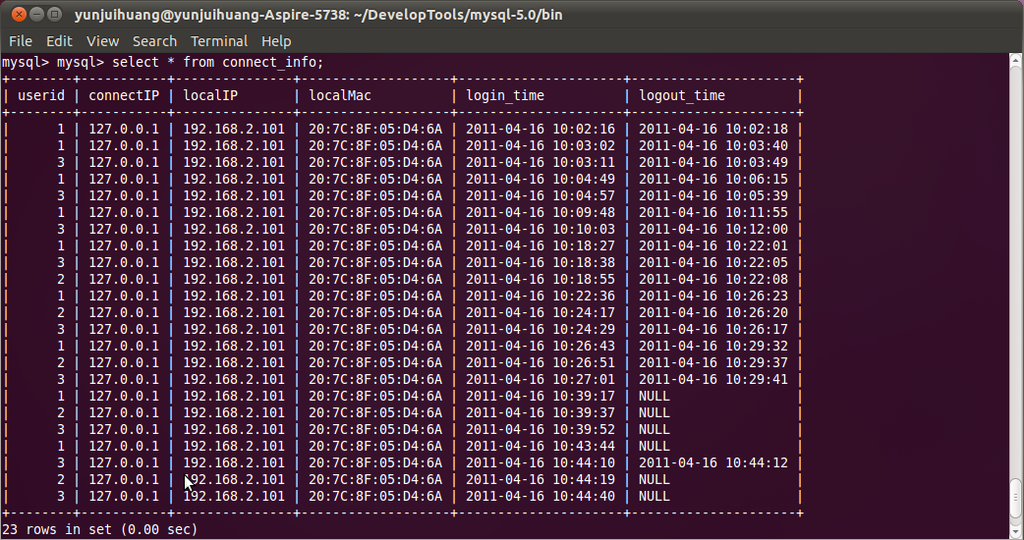The image size is (1024, 540).
Task: Click login time '2011-04-16 10:18:38'
Action: point(540,262)
